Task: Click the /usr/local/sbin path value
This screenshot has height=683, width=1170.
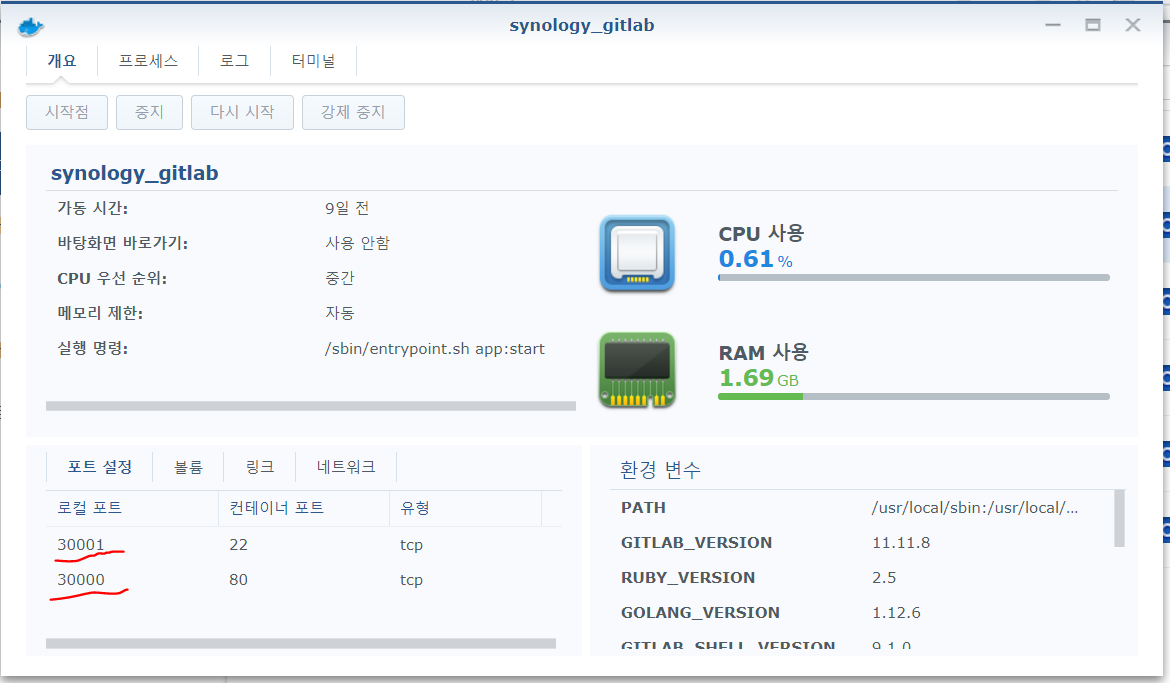Action: tap(975, 508)
